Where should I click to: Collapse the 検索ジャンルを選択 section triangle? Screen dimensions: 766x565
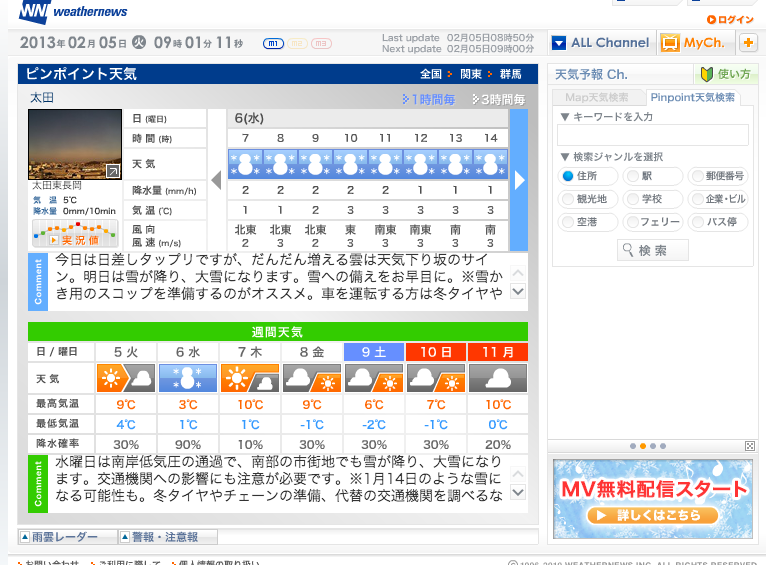565,157
